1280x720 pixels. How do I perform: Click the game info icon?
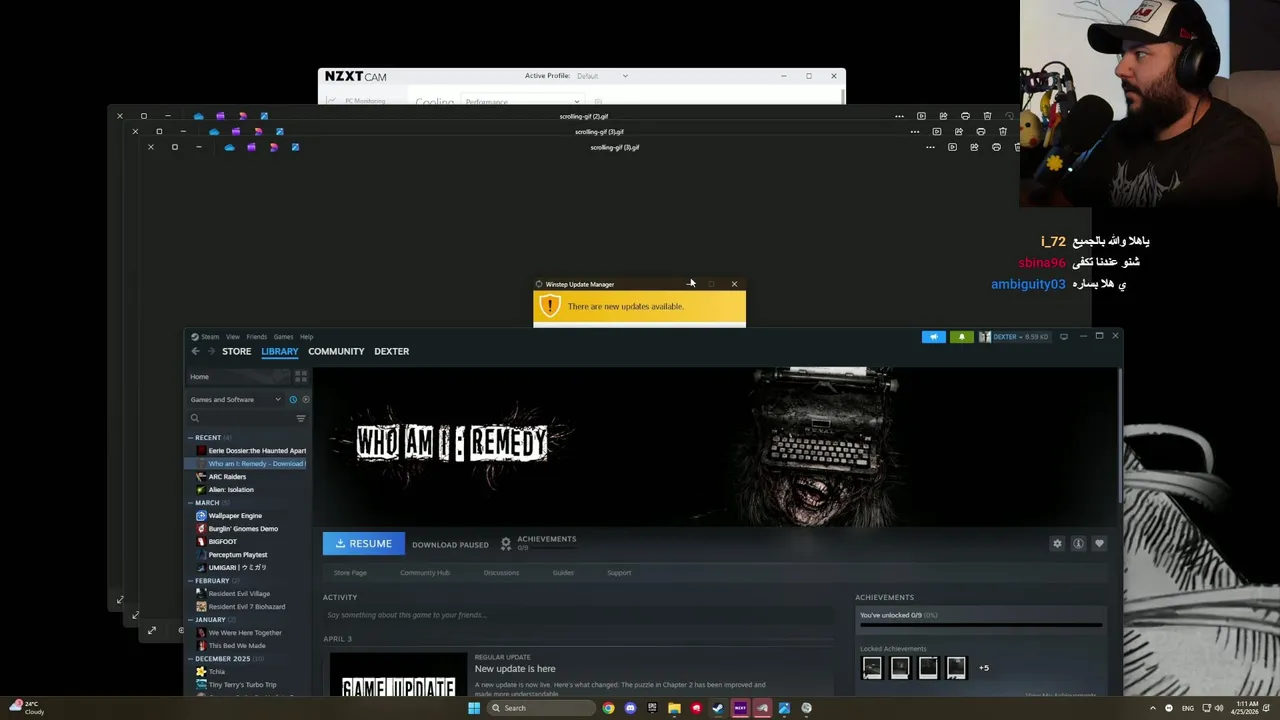[x=1078, y=543]
